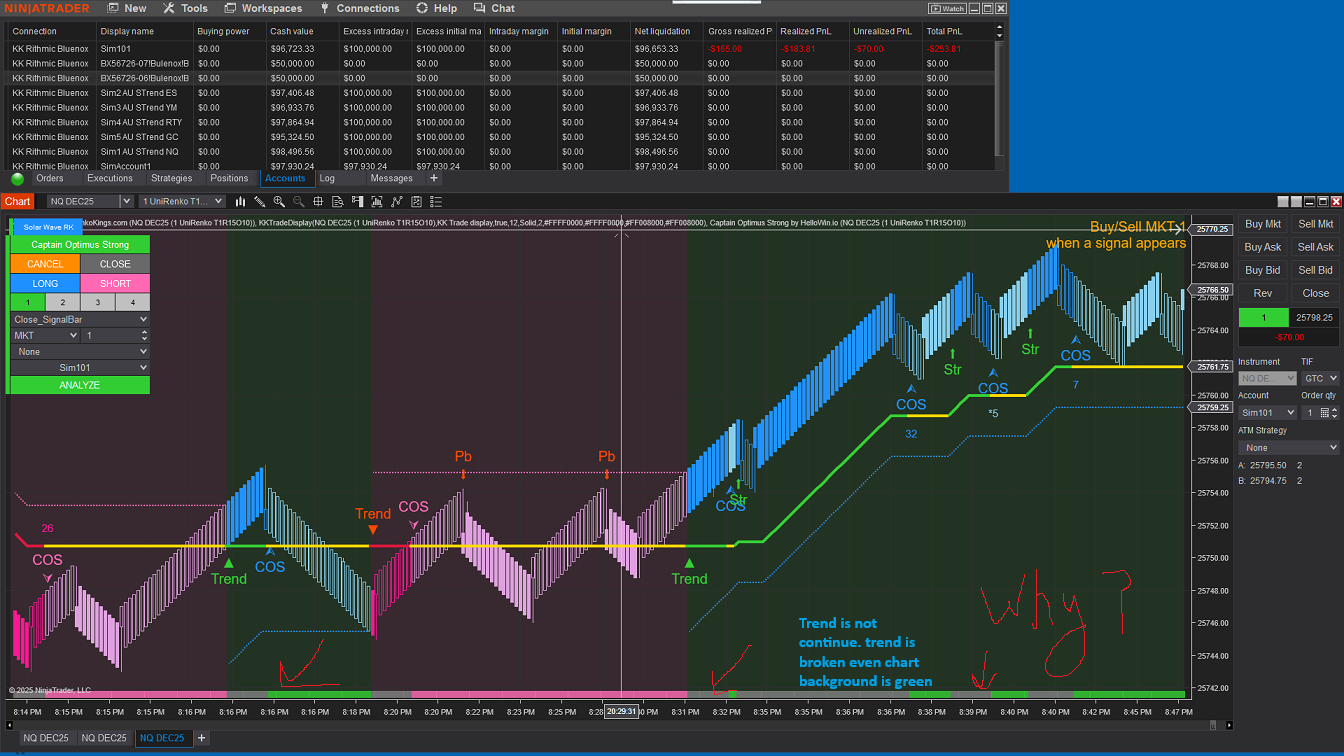Viewport: 1344px width, 756px height.
Task: Open the Workspaces menu
Action: point(262,8)
